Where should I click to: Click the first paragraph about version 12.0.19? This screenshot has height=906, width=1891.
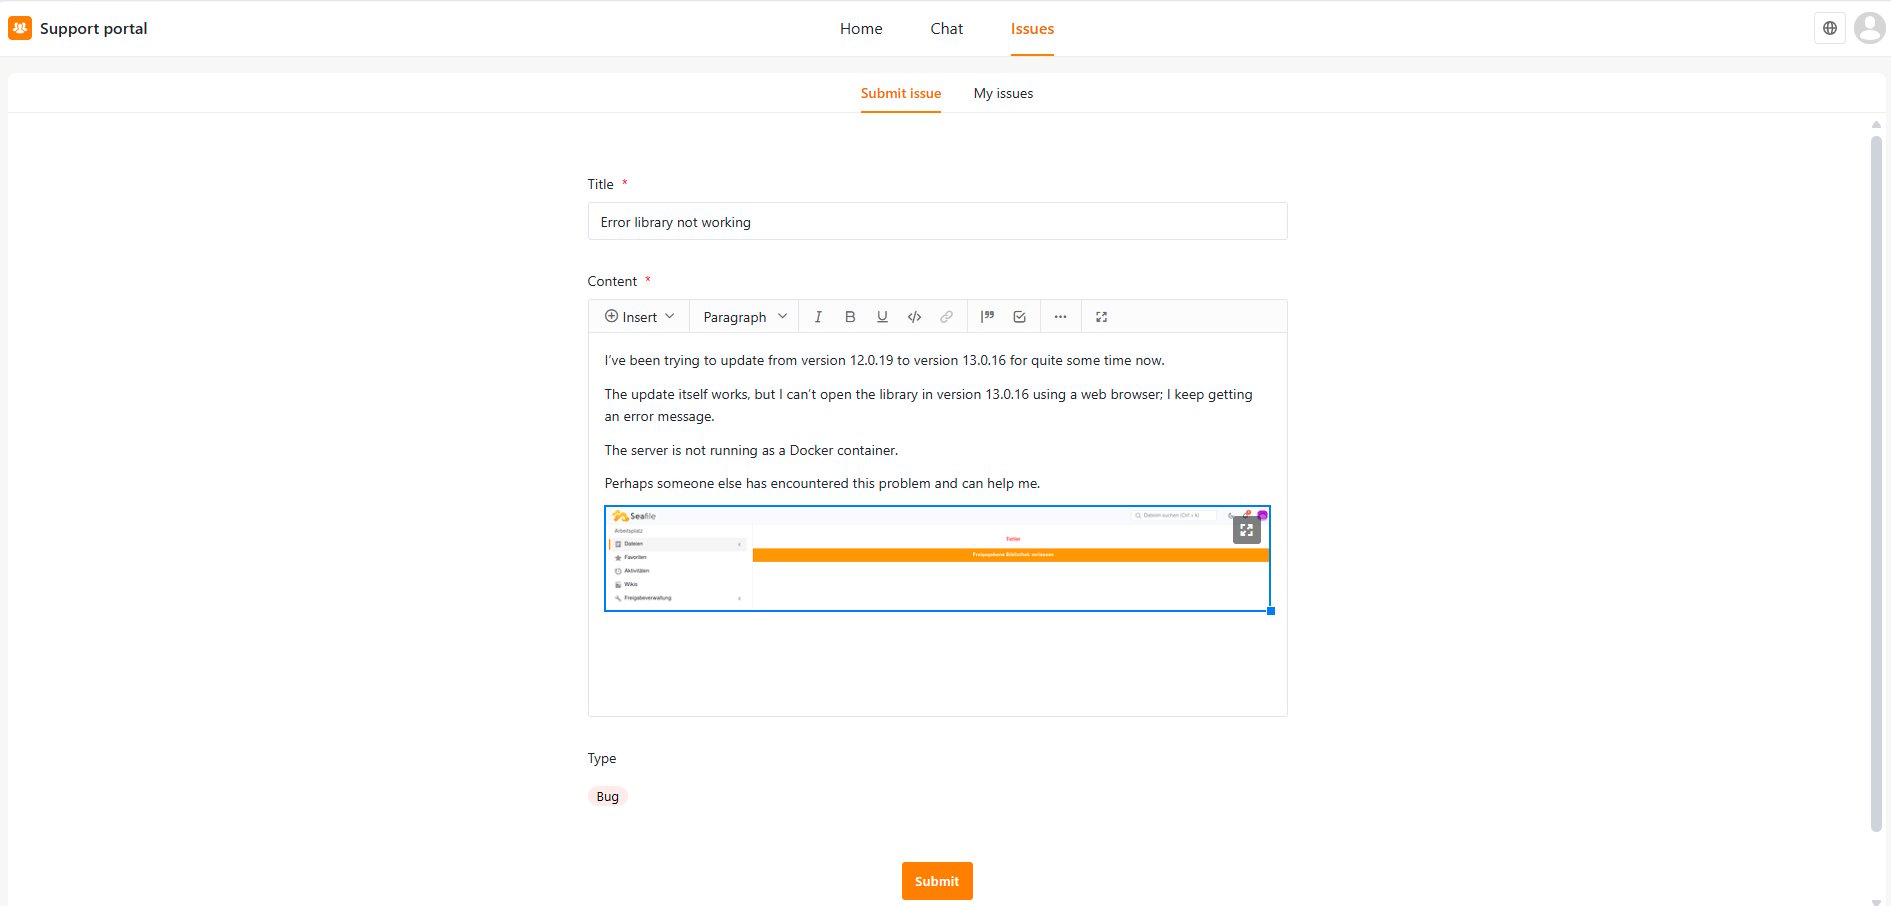click(x=884, y=360)
